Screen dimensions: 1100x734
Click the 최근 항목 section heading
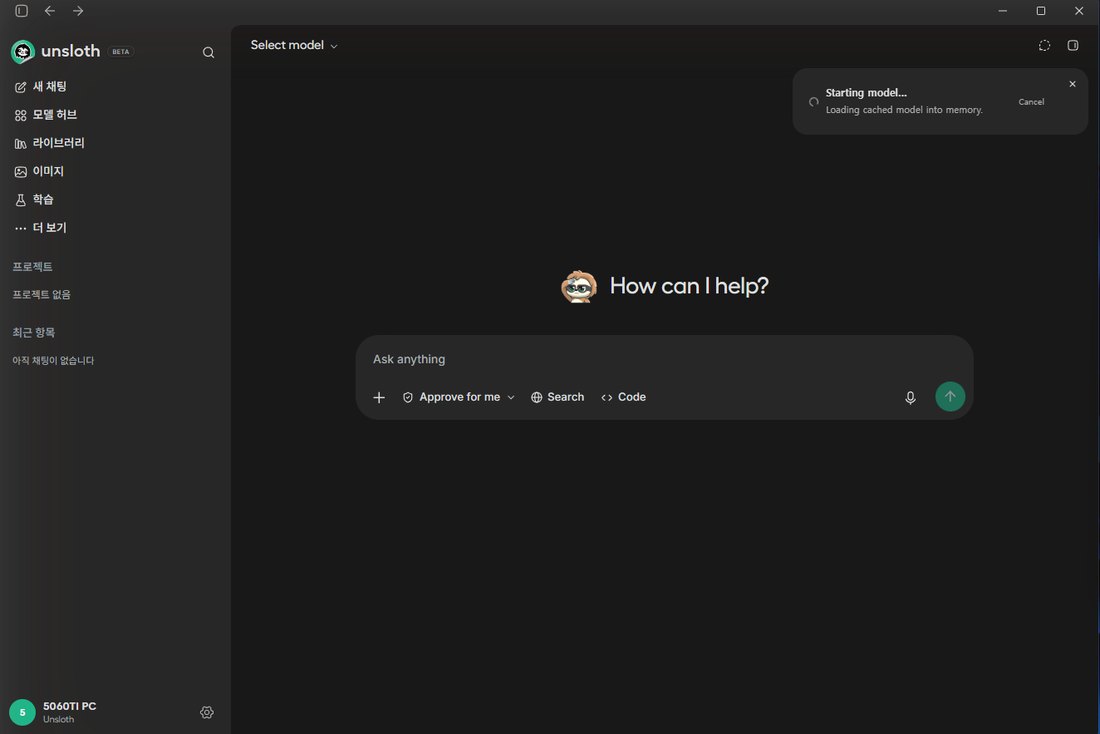point(34,333)
